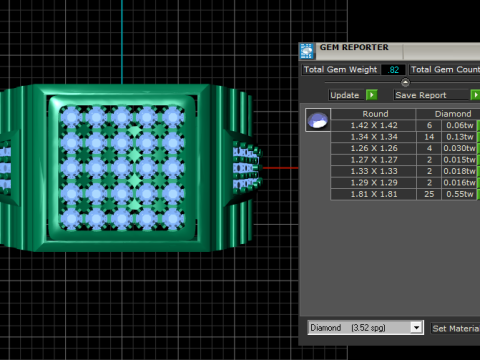Select the round gem shape thumbnail

pyautogui.click(x=318, y=120)
